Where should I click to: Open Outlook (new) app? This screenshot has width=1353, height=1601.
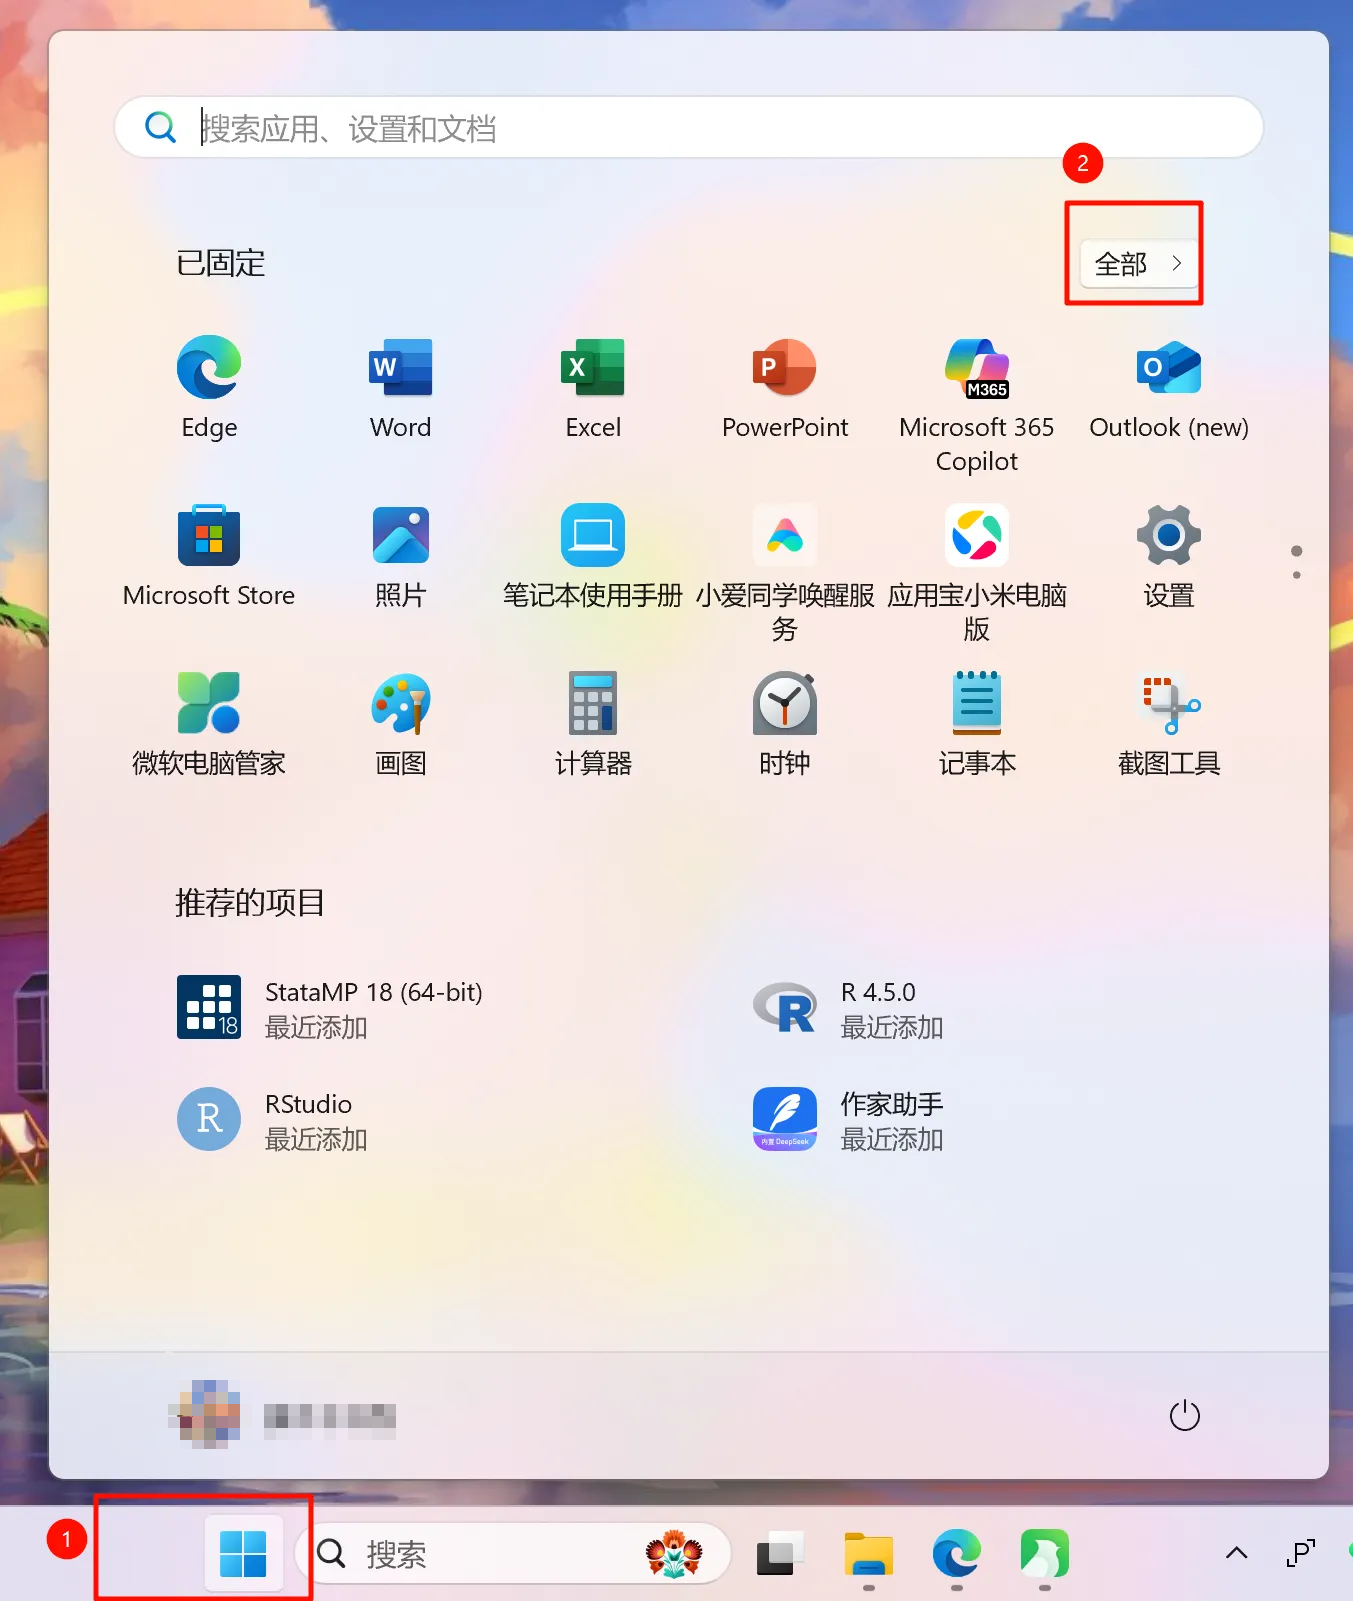(x=1169, y=389)
